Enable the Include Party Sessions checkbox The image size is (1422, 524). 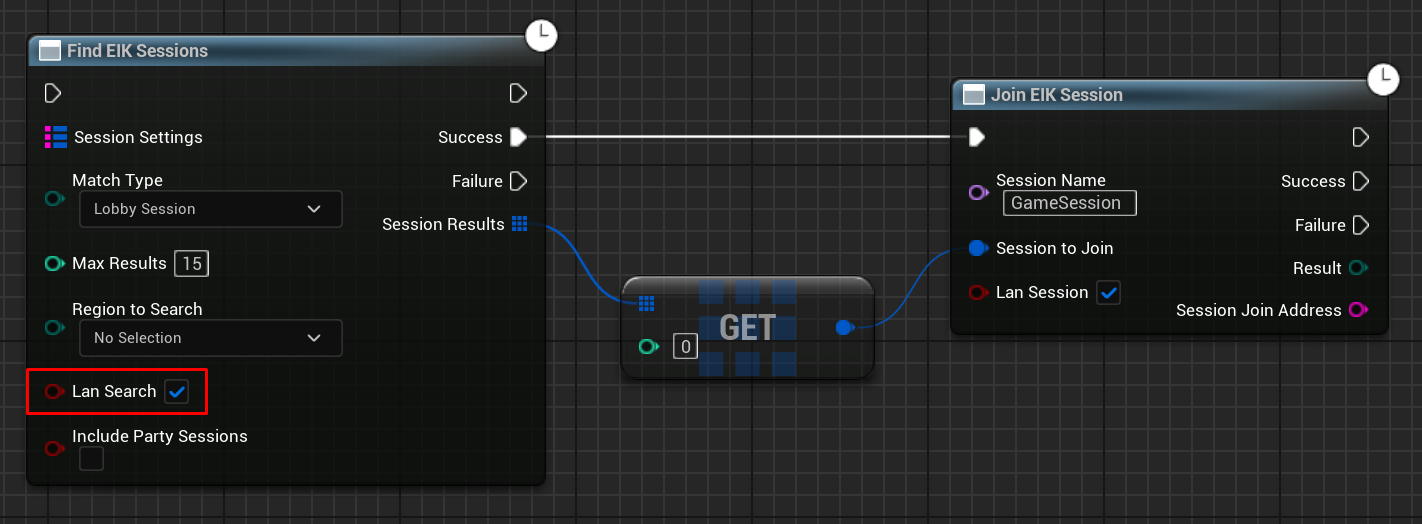point(91,459)
